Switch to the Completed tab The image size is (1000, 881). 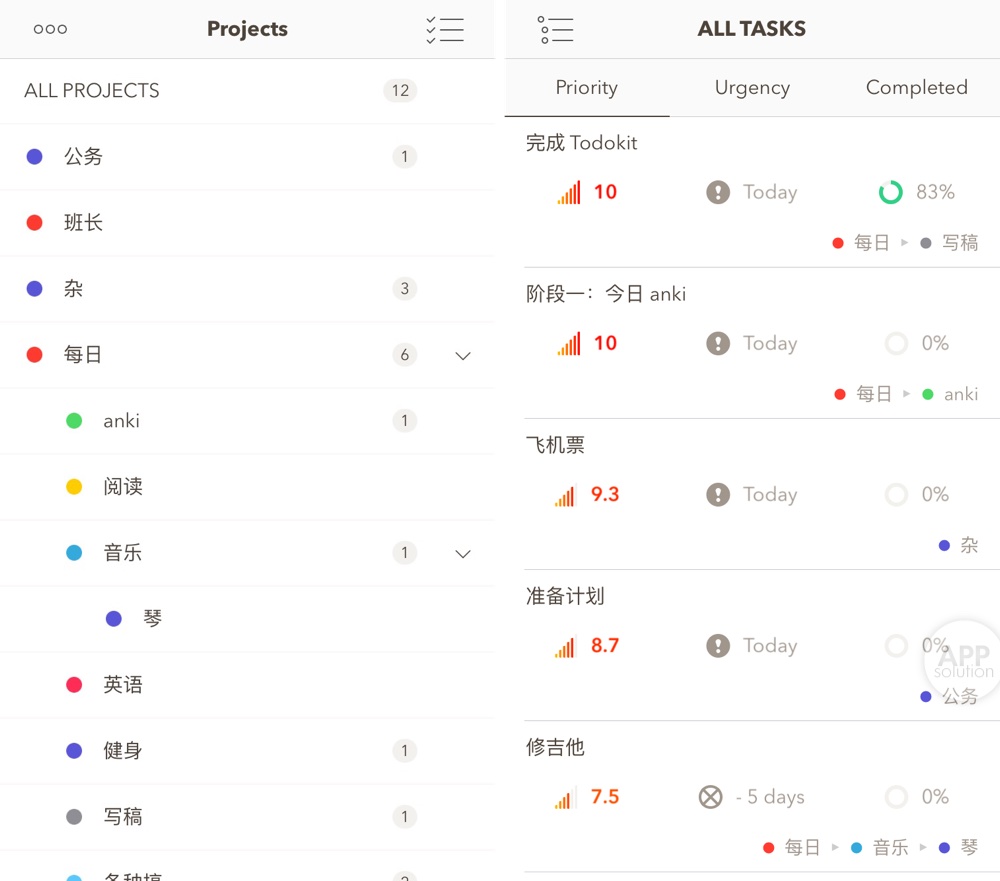[916, 88]
